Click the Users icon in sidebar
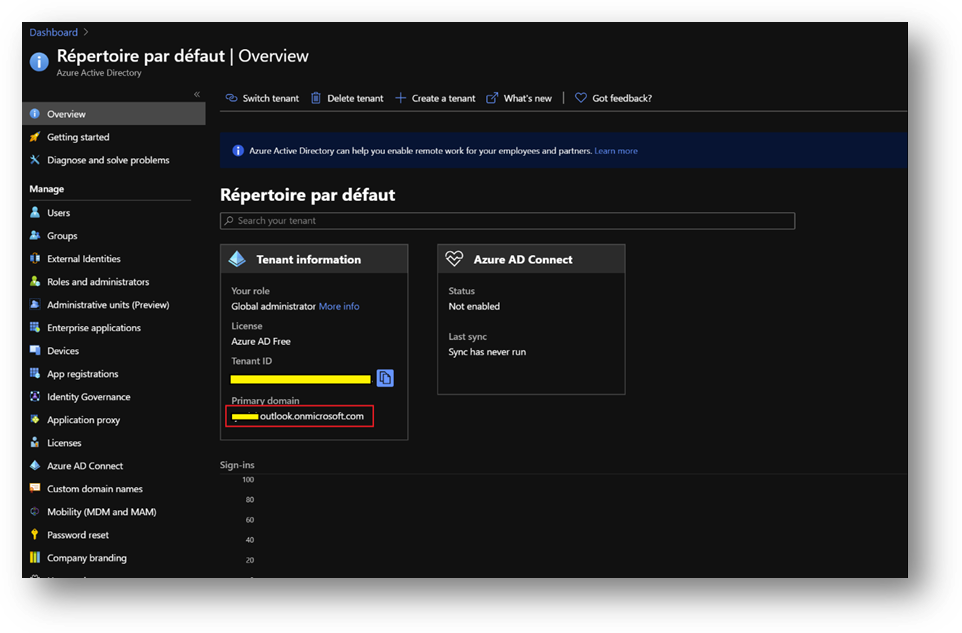This screenshot has width=962, height=633. [x=36, y=213]
